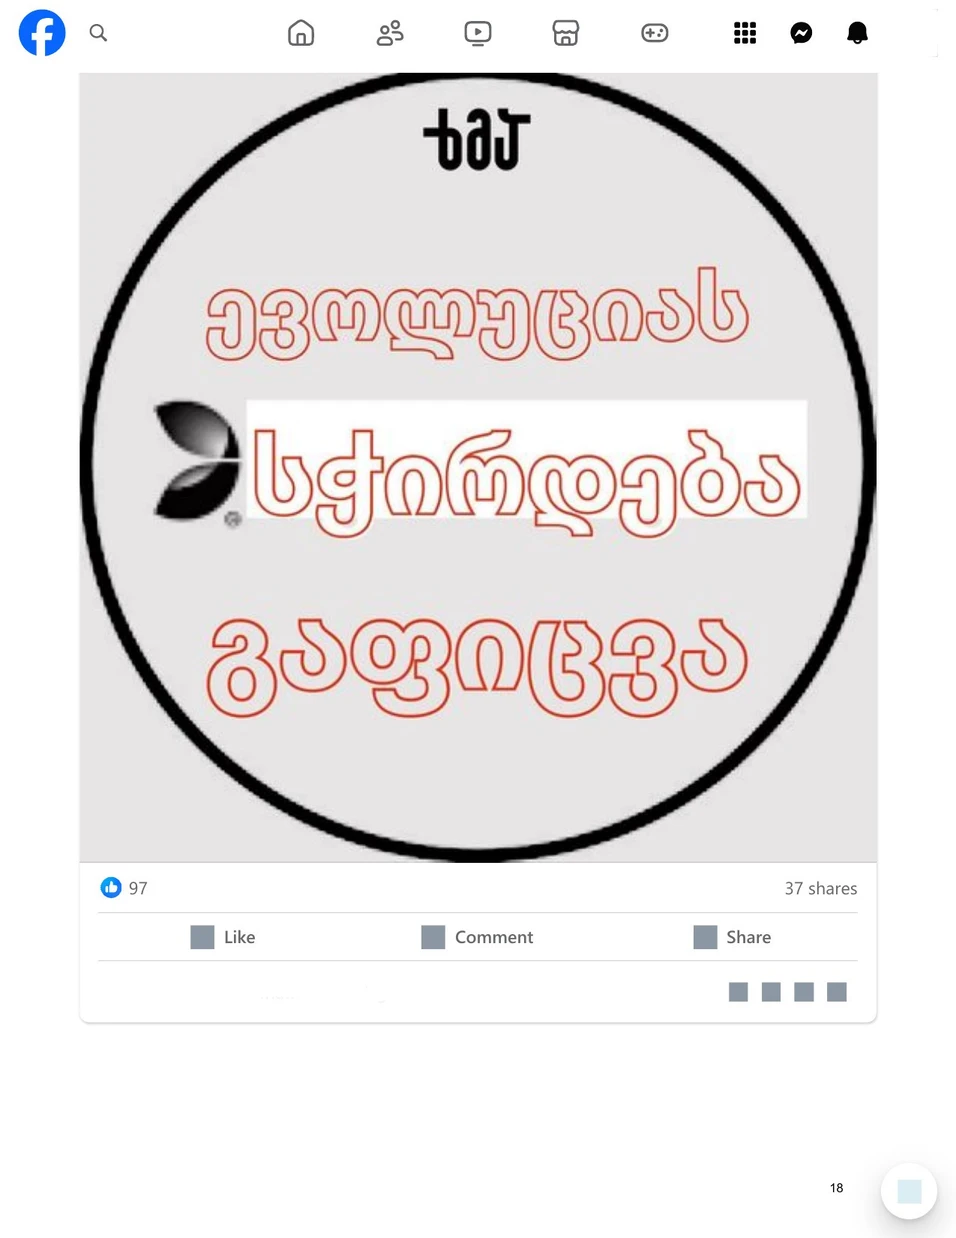Open the floating round button at bottom right

point(909,1191)
